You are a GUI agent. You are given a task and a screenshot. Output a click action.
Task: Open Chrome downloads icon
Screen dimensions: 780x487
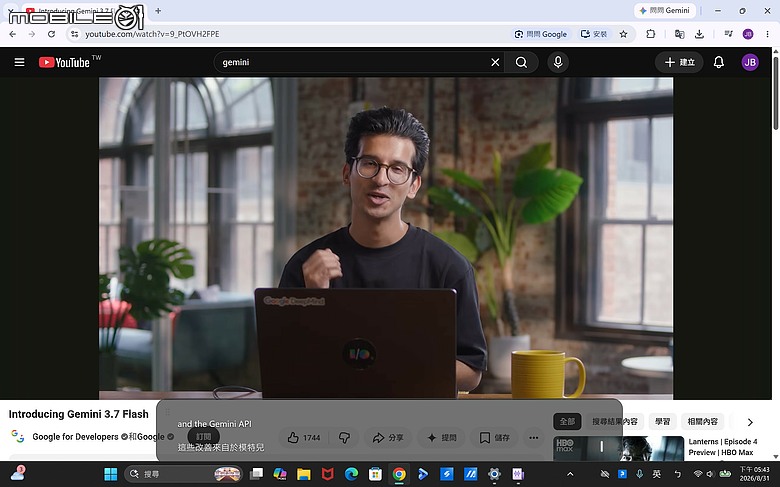[699, 34]
